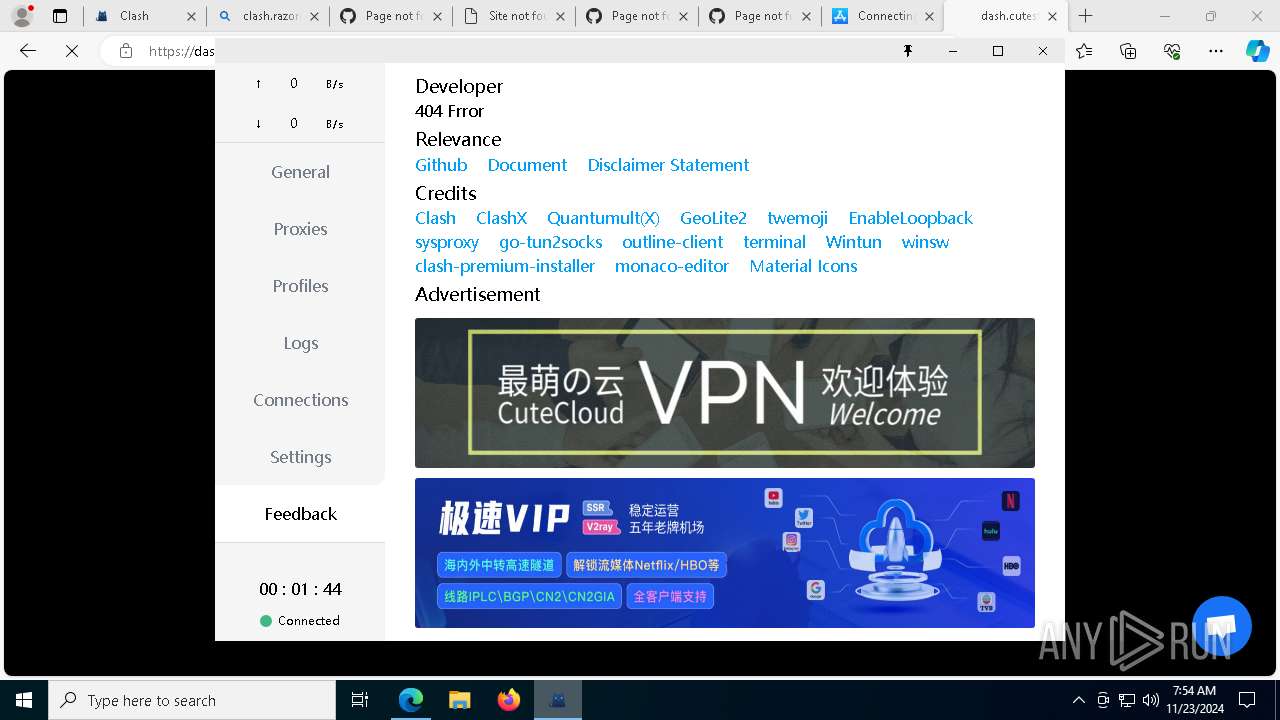Close the Clash window

point(1043,51)
